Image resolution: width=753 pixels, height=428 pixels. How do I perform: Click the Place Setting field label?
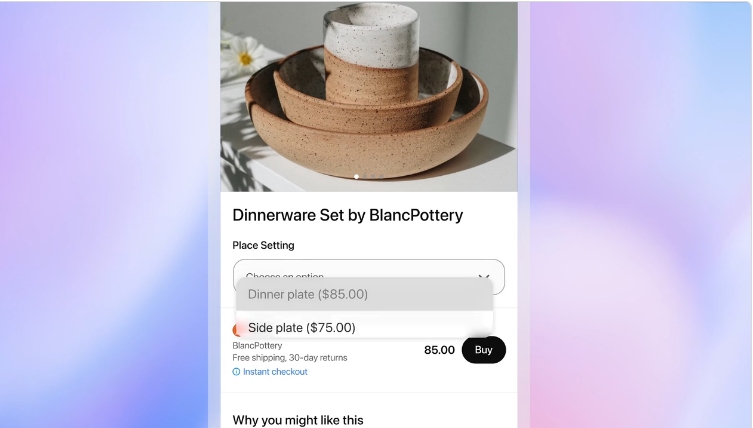coord(263,245)
